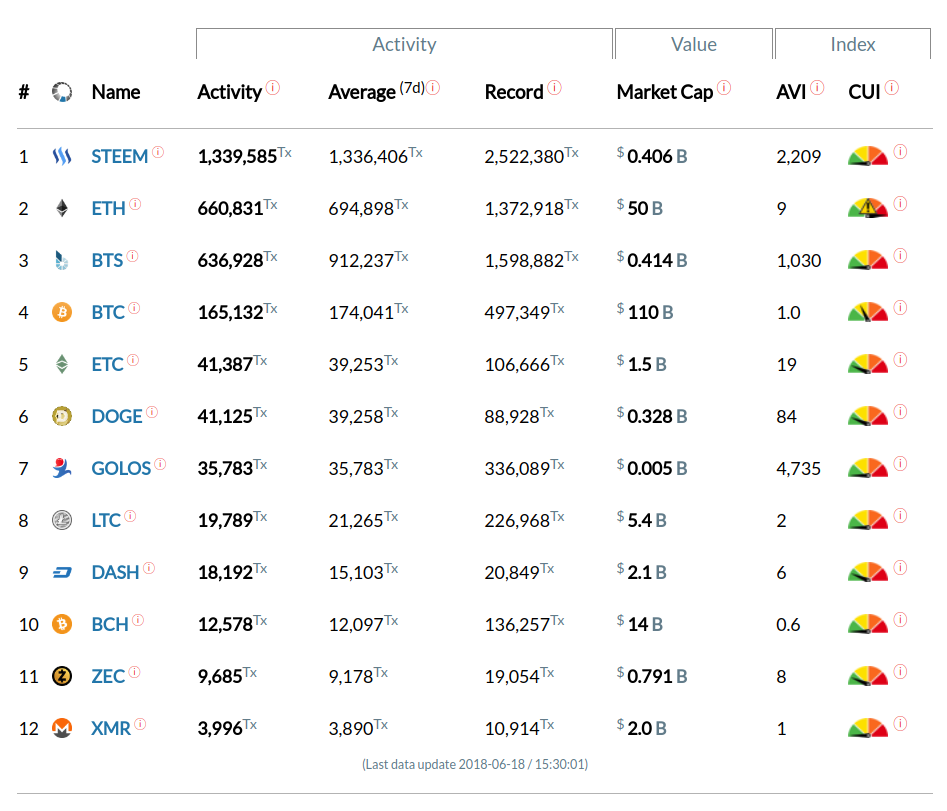This screenshot has width=947, height=811.
Task: Select the Activity group tab
Action: coord(404,44)
